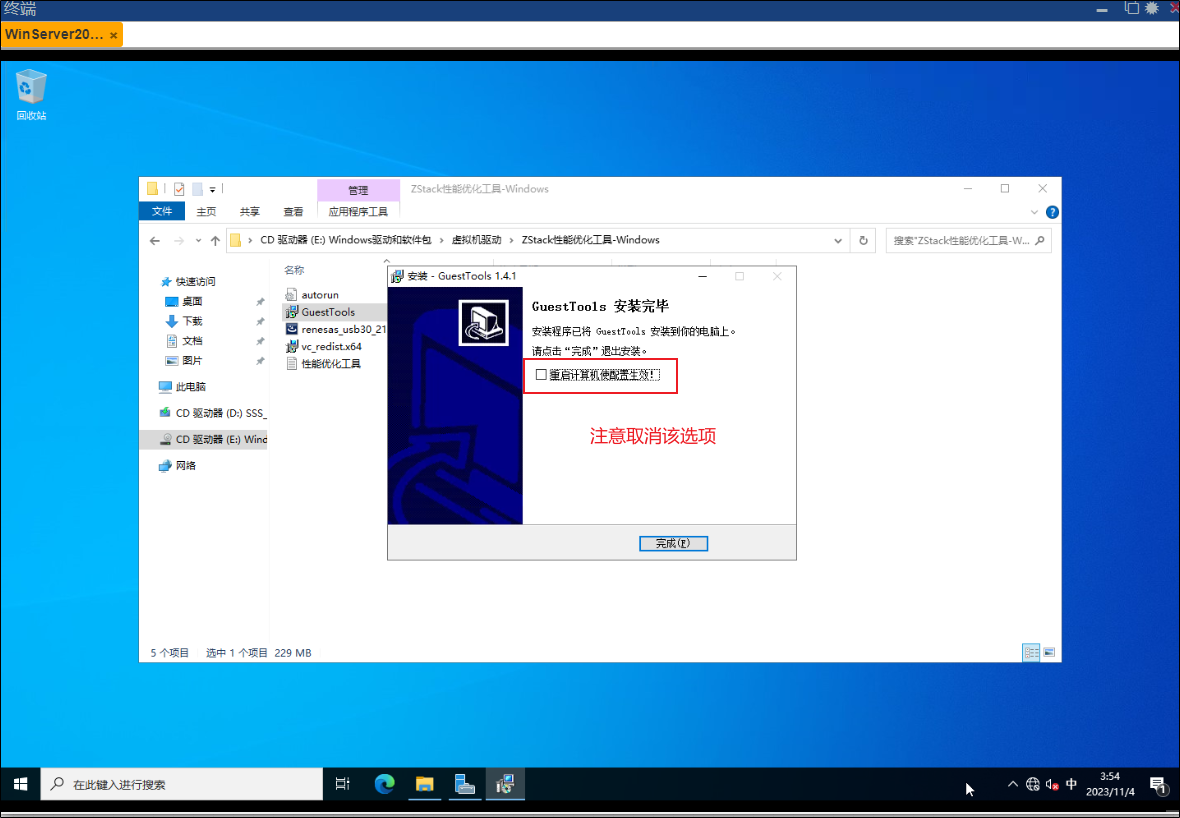Go up one folder level arrow
The width and height of the screenshot is (1180, 818).
coord(215,241)
